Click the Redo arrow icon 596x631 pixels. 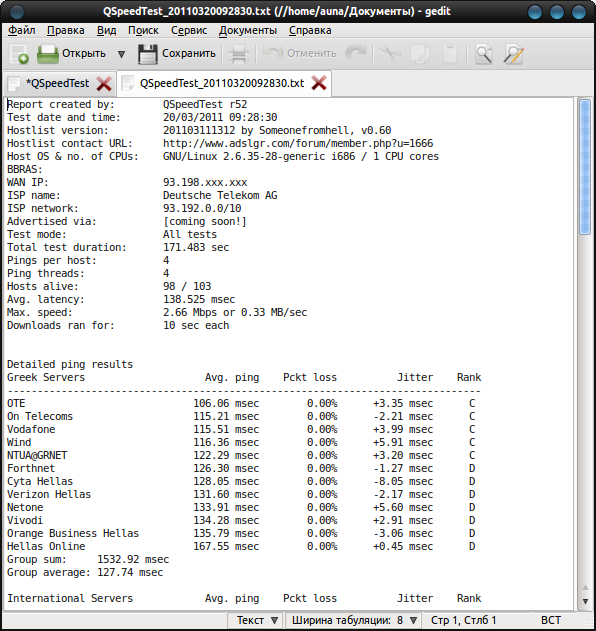(x=356, y=53)
